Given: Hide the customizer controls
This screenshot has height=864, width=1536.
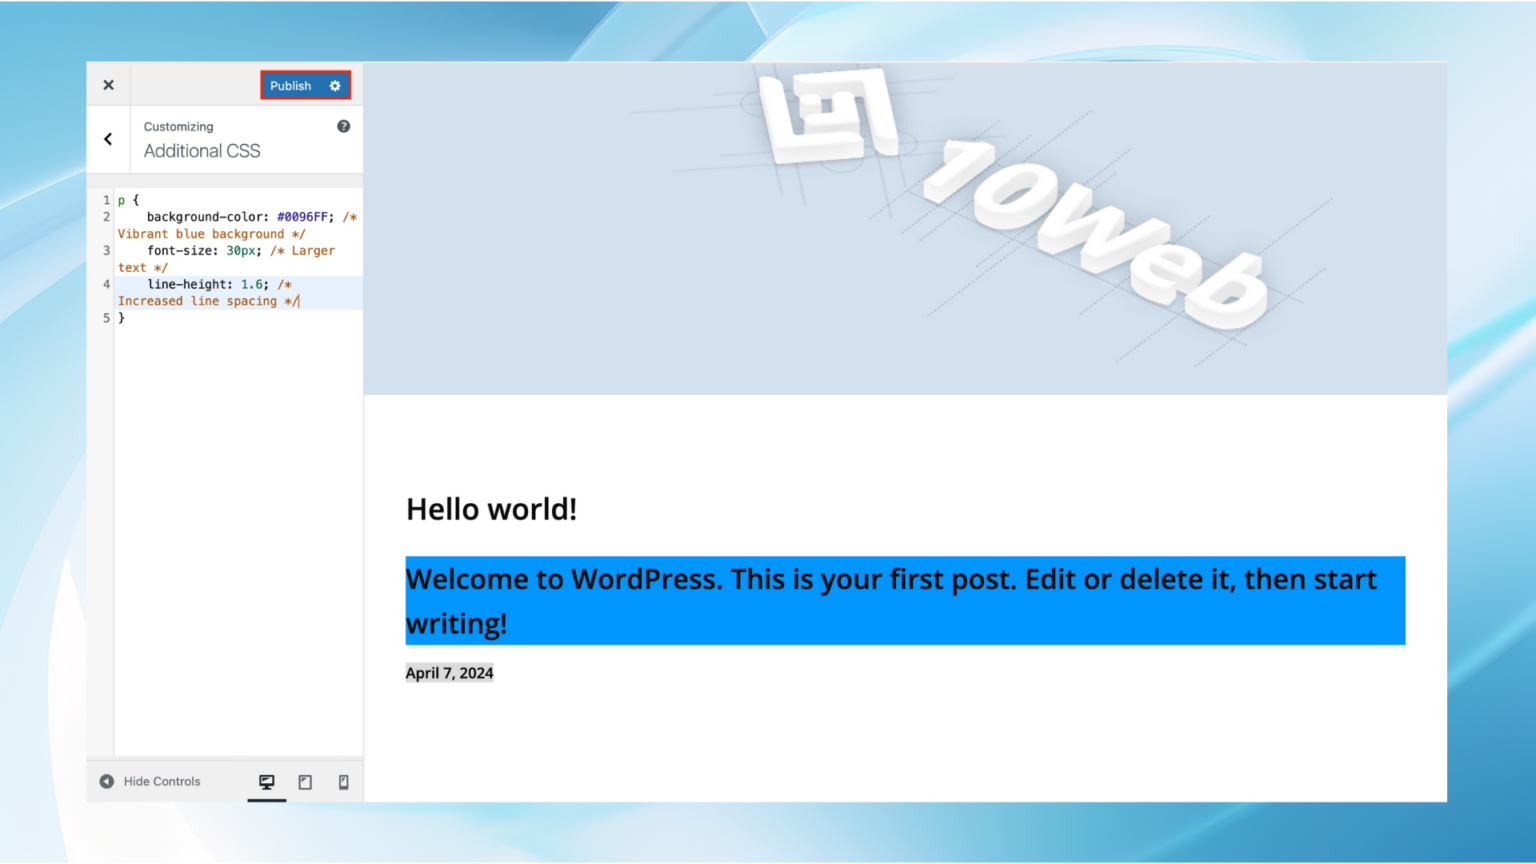Looking at the screenshot, I should click(162, 781).
